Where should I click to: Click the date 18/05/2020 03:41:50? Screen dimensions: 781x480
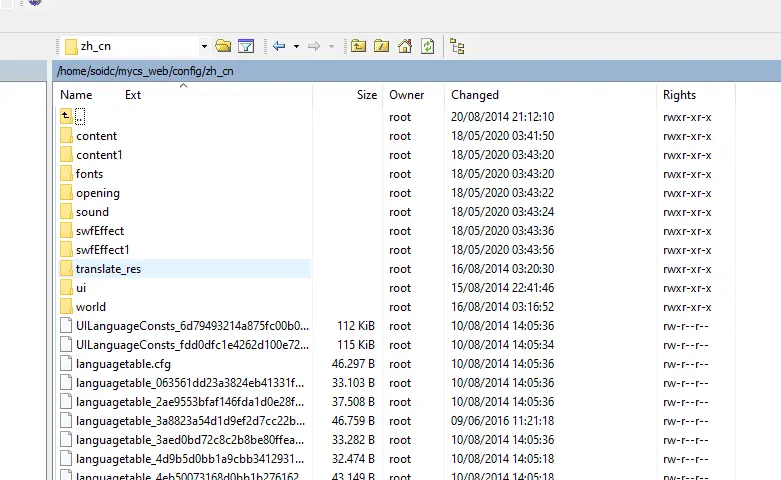click(x=502, y=136)
